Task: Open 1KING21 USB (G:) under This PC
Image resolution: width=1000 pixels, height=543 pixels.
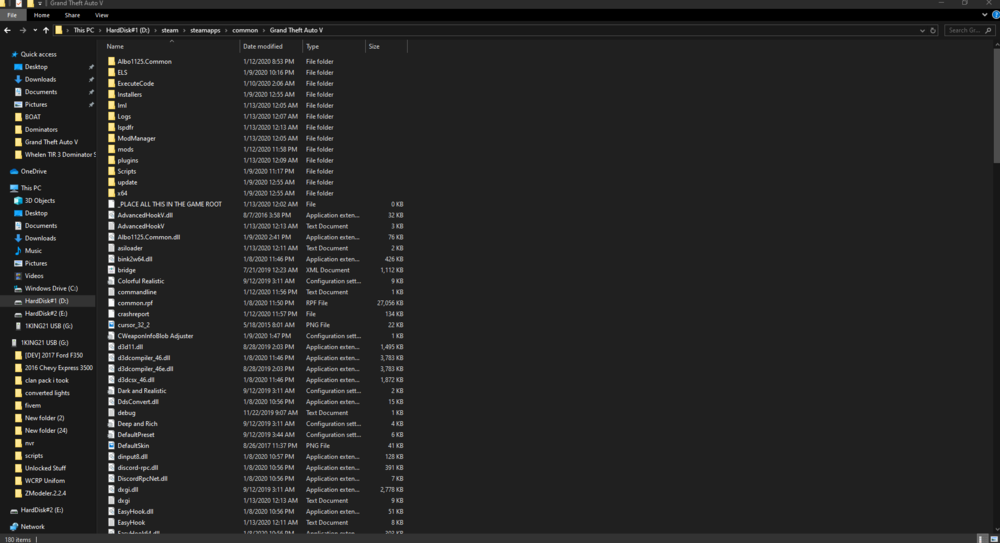Action: click(x=48, y=326)
